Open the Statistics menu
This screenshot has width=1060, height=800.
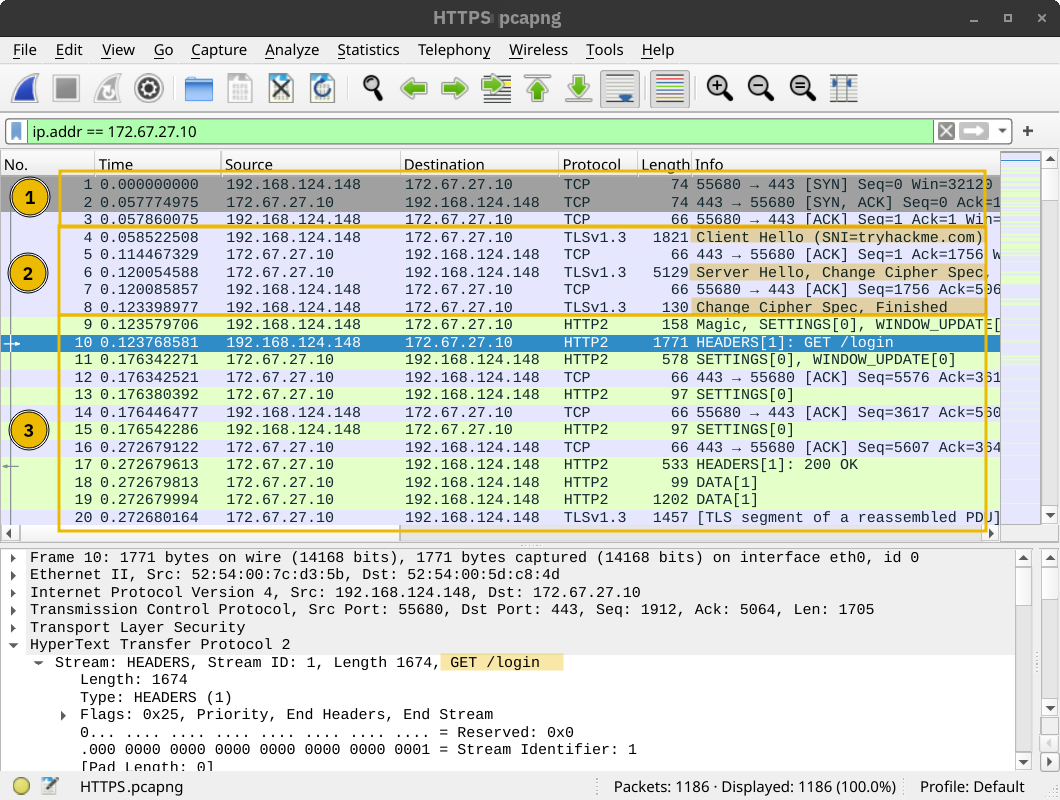point(368,50)
